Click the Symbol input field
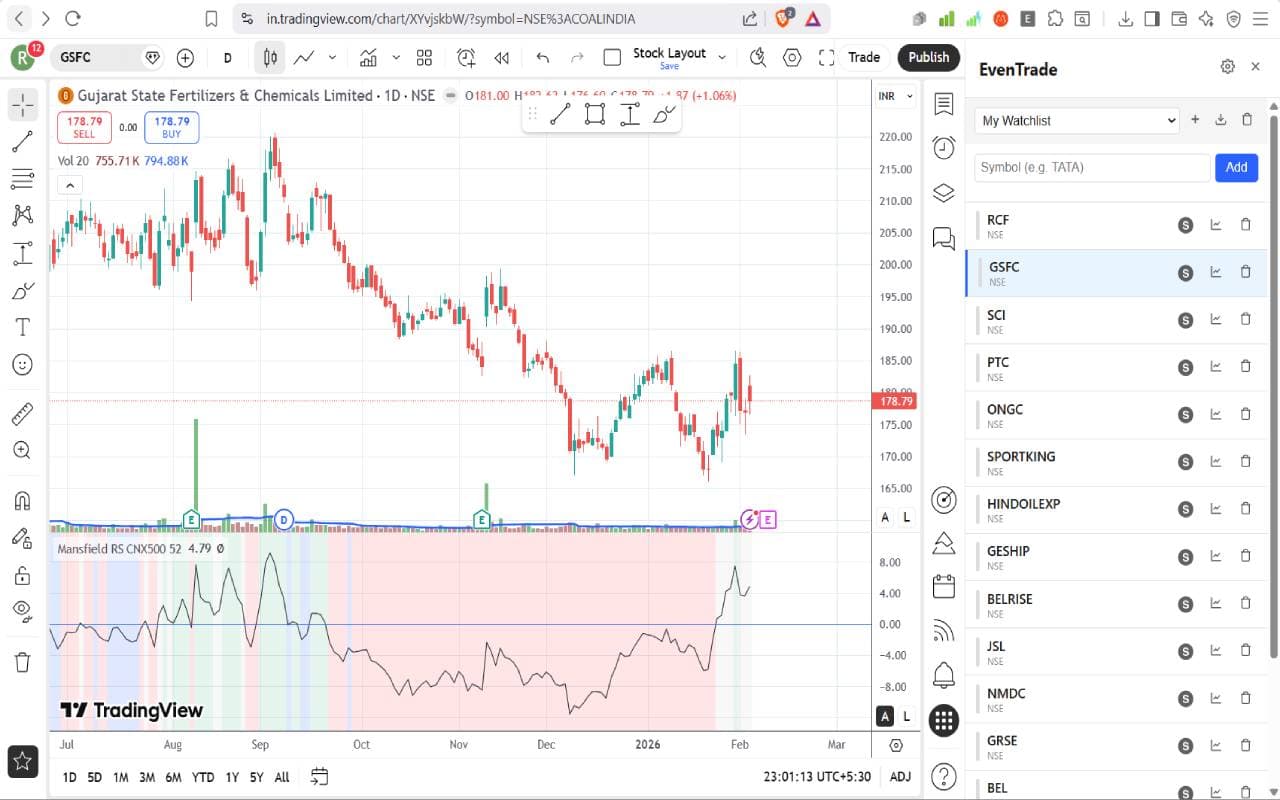The height and width of the screenshot is (800, 1280). pos(1092,167)
